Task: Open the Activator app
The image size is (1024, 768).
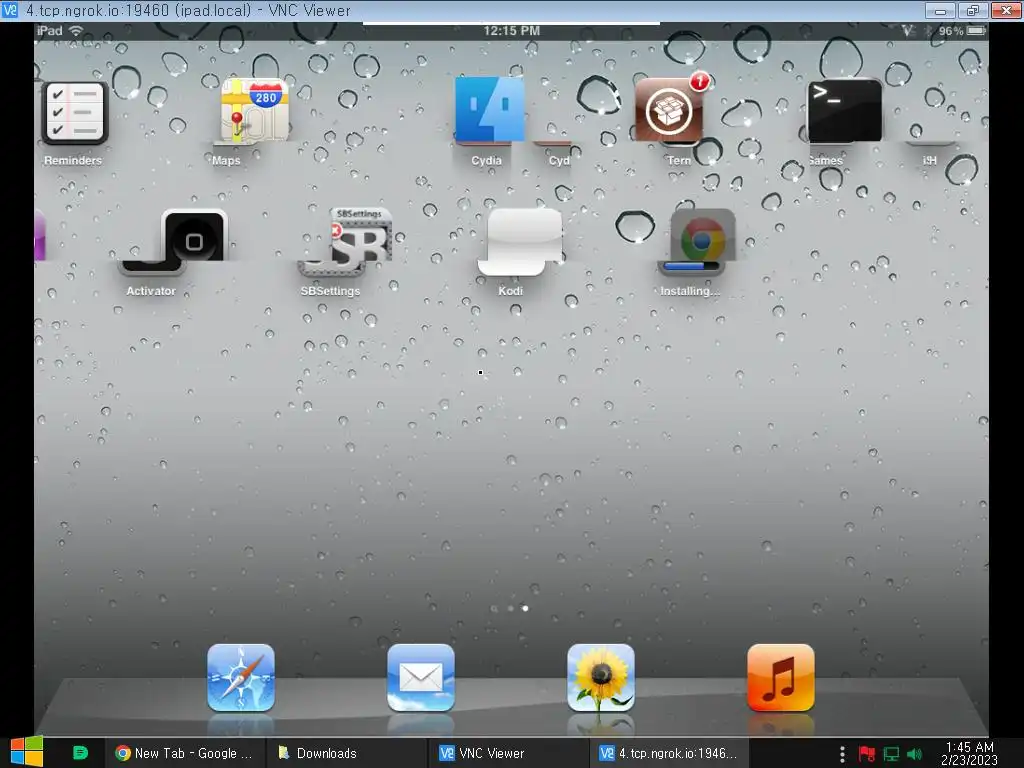Action: (194, 236)
